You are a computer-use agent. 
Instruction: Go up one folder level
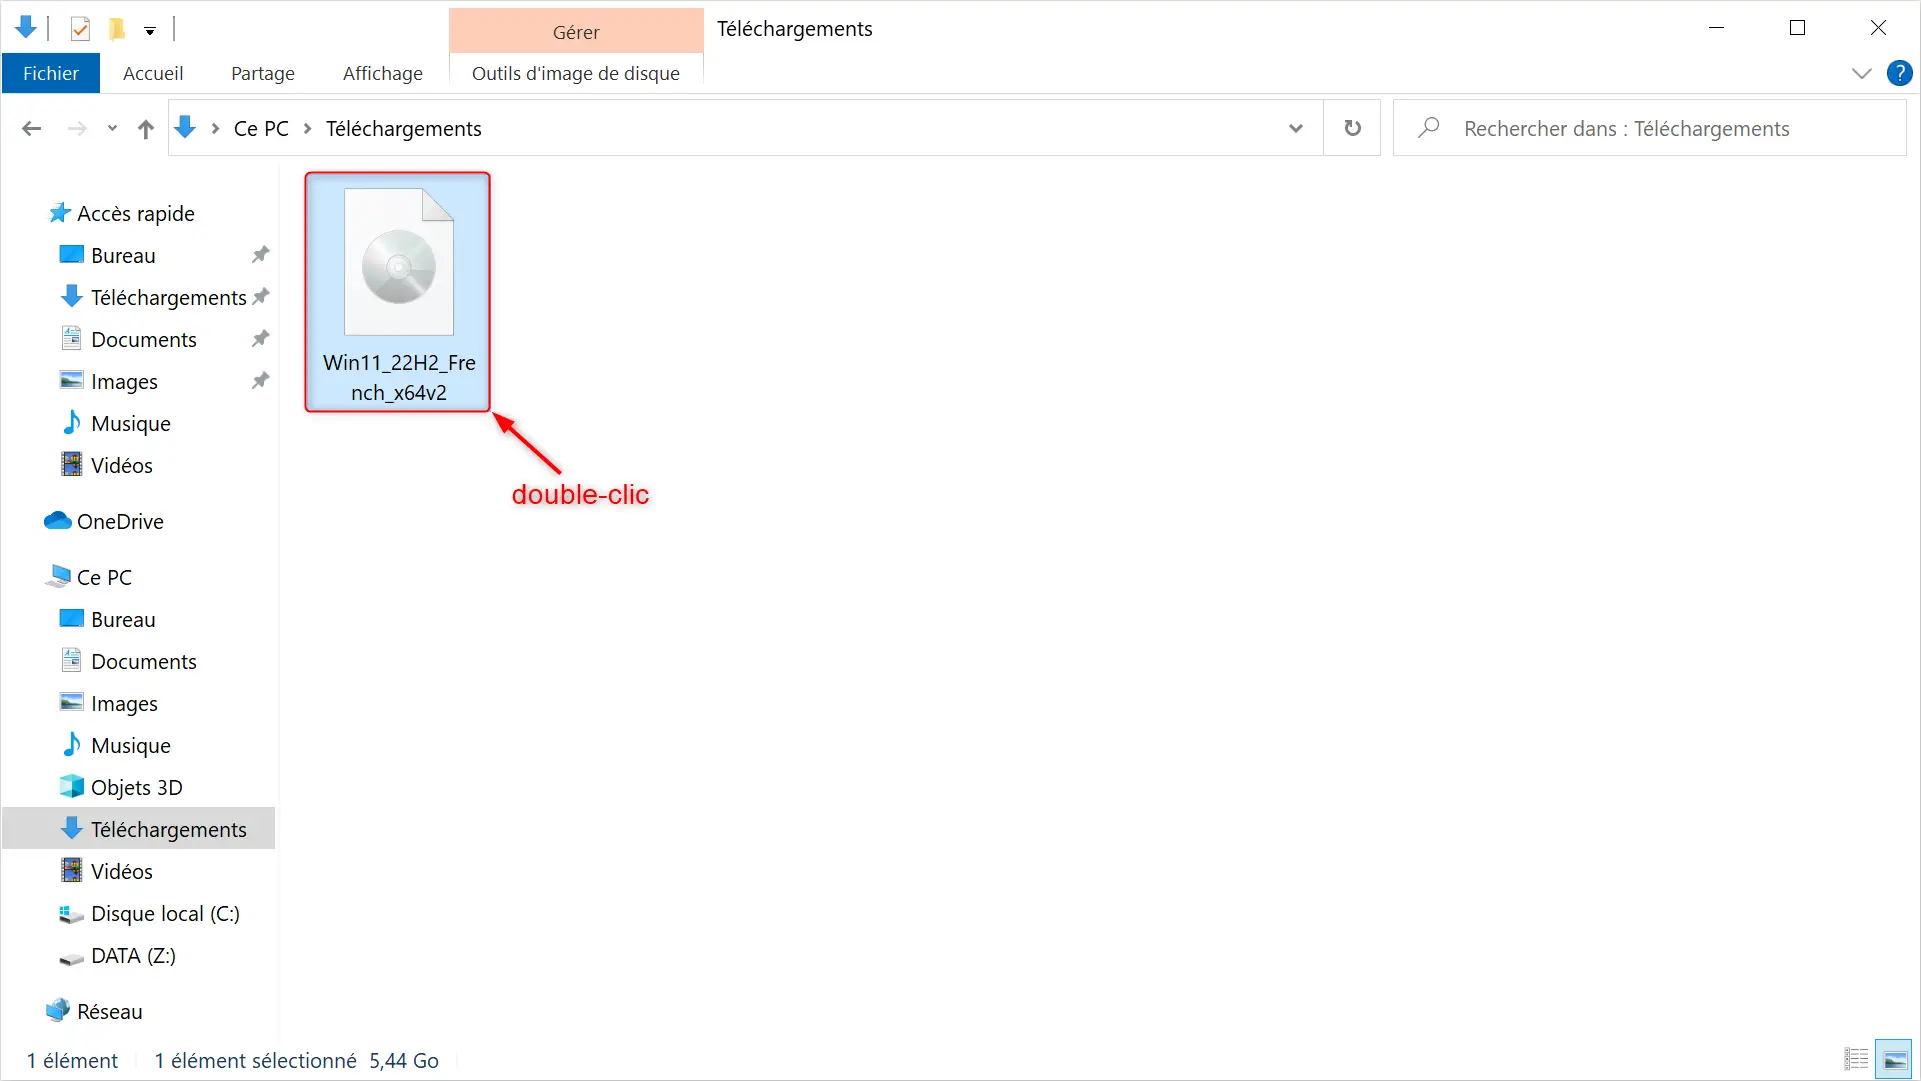[x=146, y=128]
